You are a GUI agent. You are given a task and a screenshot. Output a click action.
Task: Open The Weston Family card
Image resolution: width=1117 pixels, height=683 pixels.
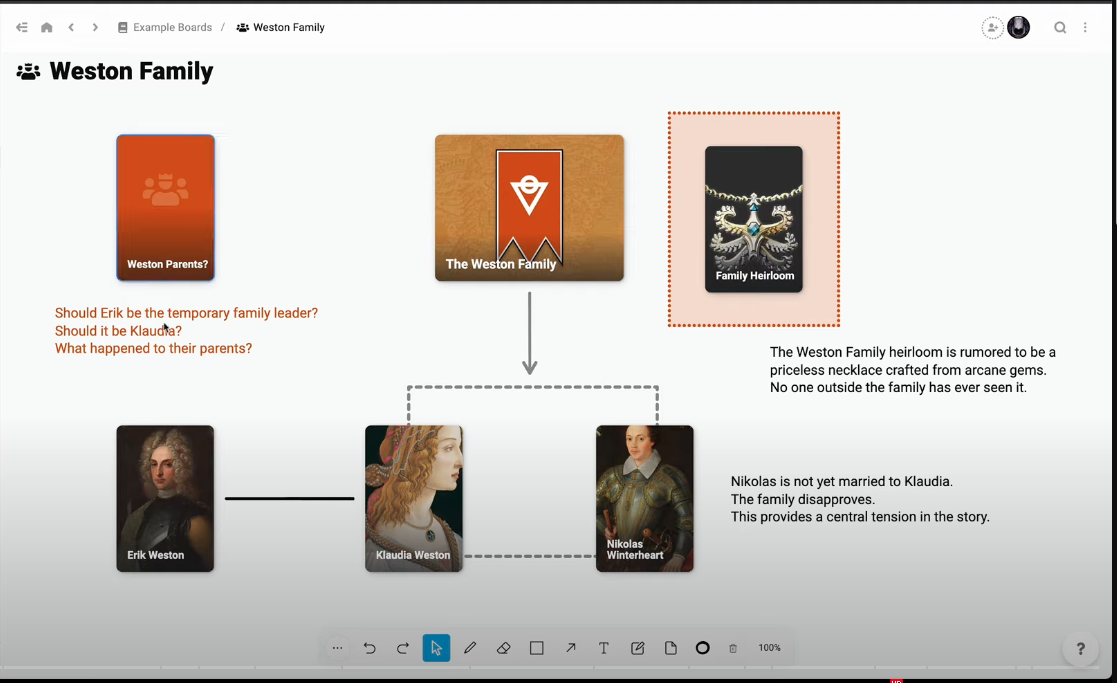pos(529,207)
